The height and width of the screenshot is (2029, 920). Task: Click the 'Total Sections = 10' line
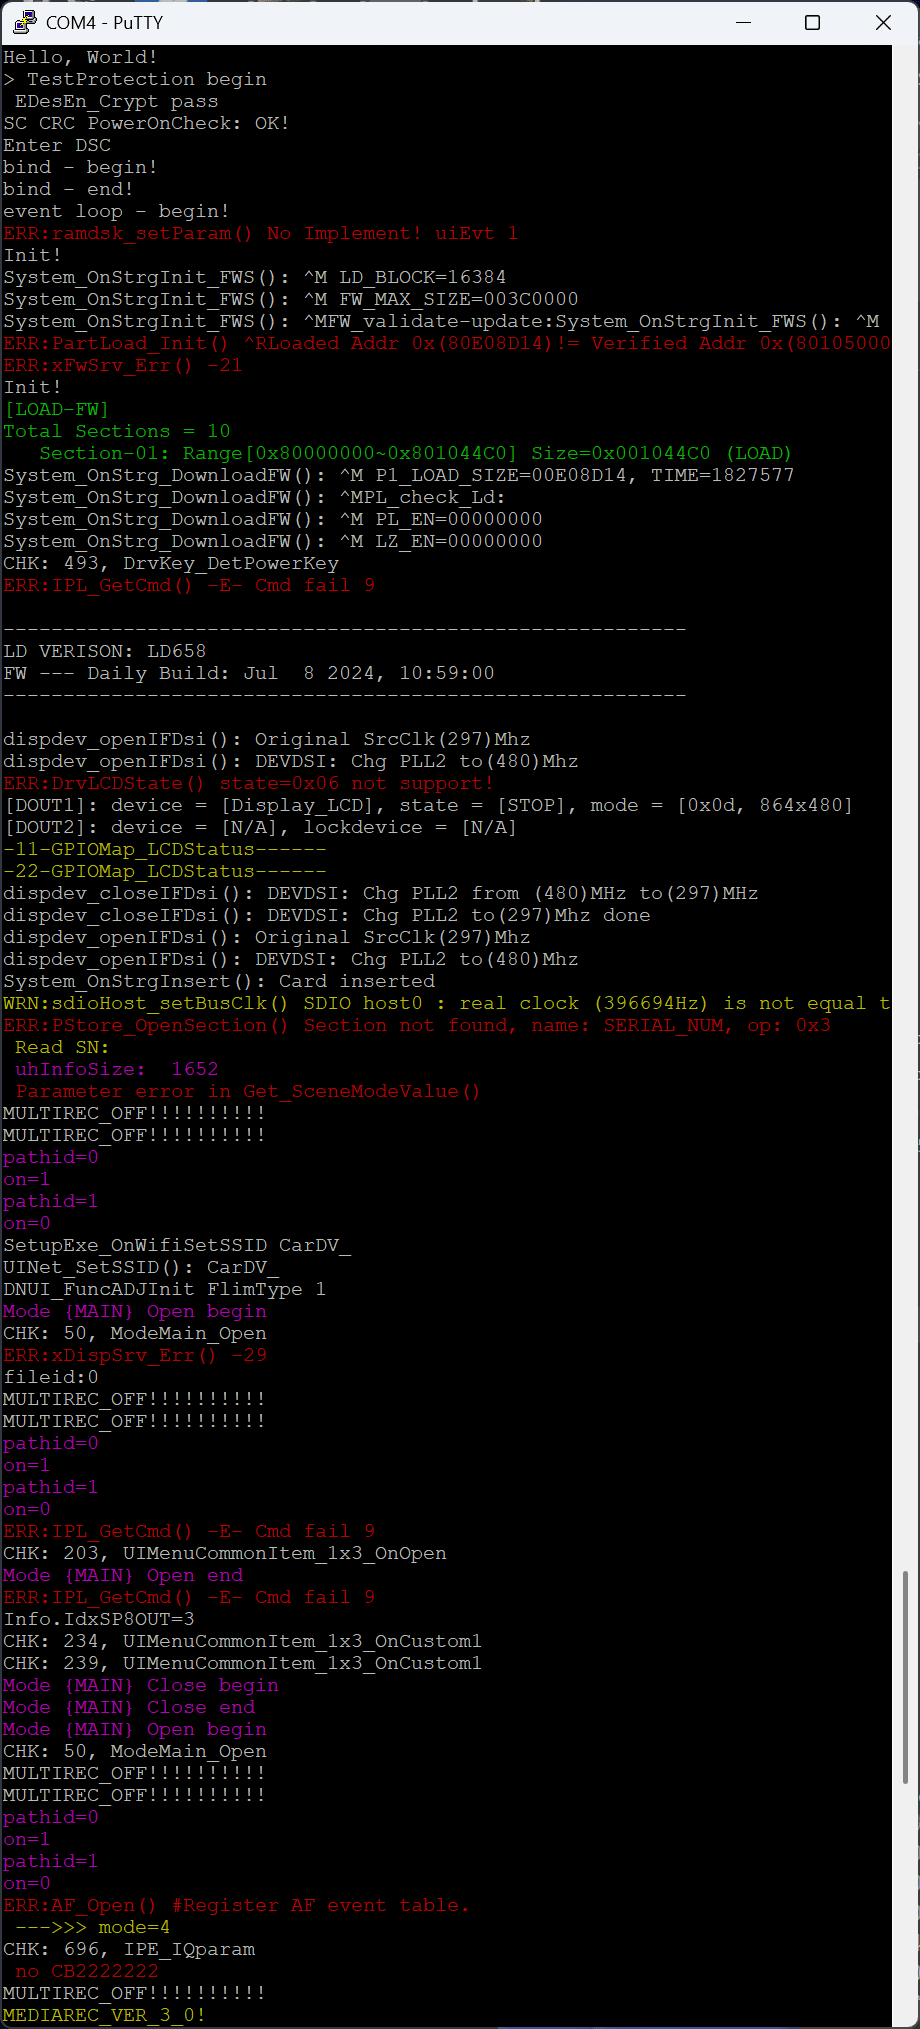click(116, 431)
